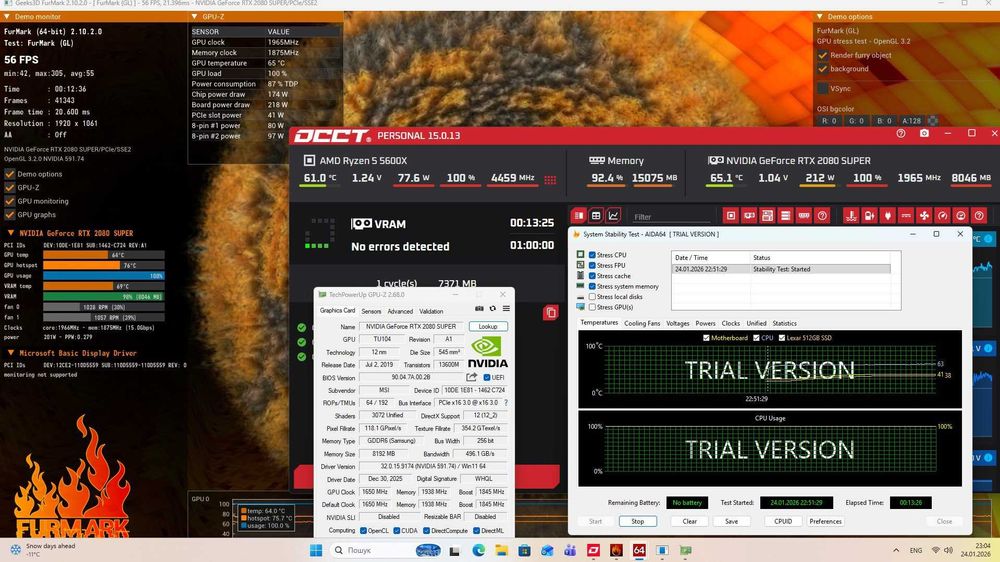The image size is (1000, 562).
Task: Open Microsoft Edge from the taskbar
Action: 478,550
